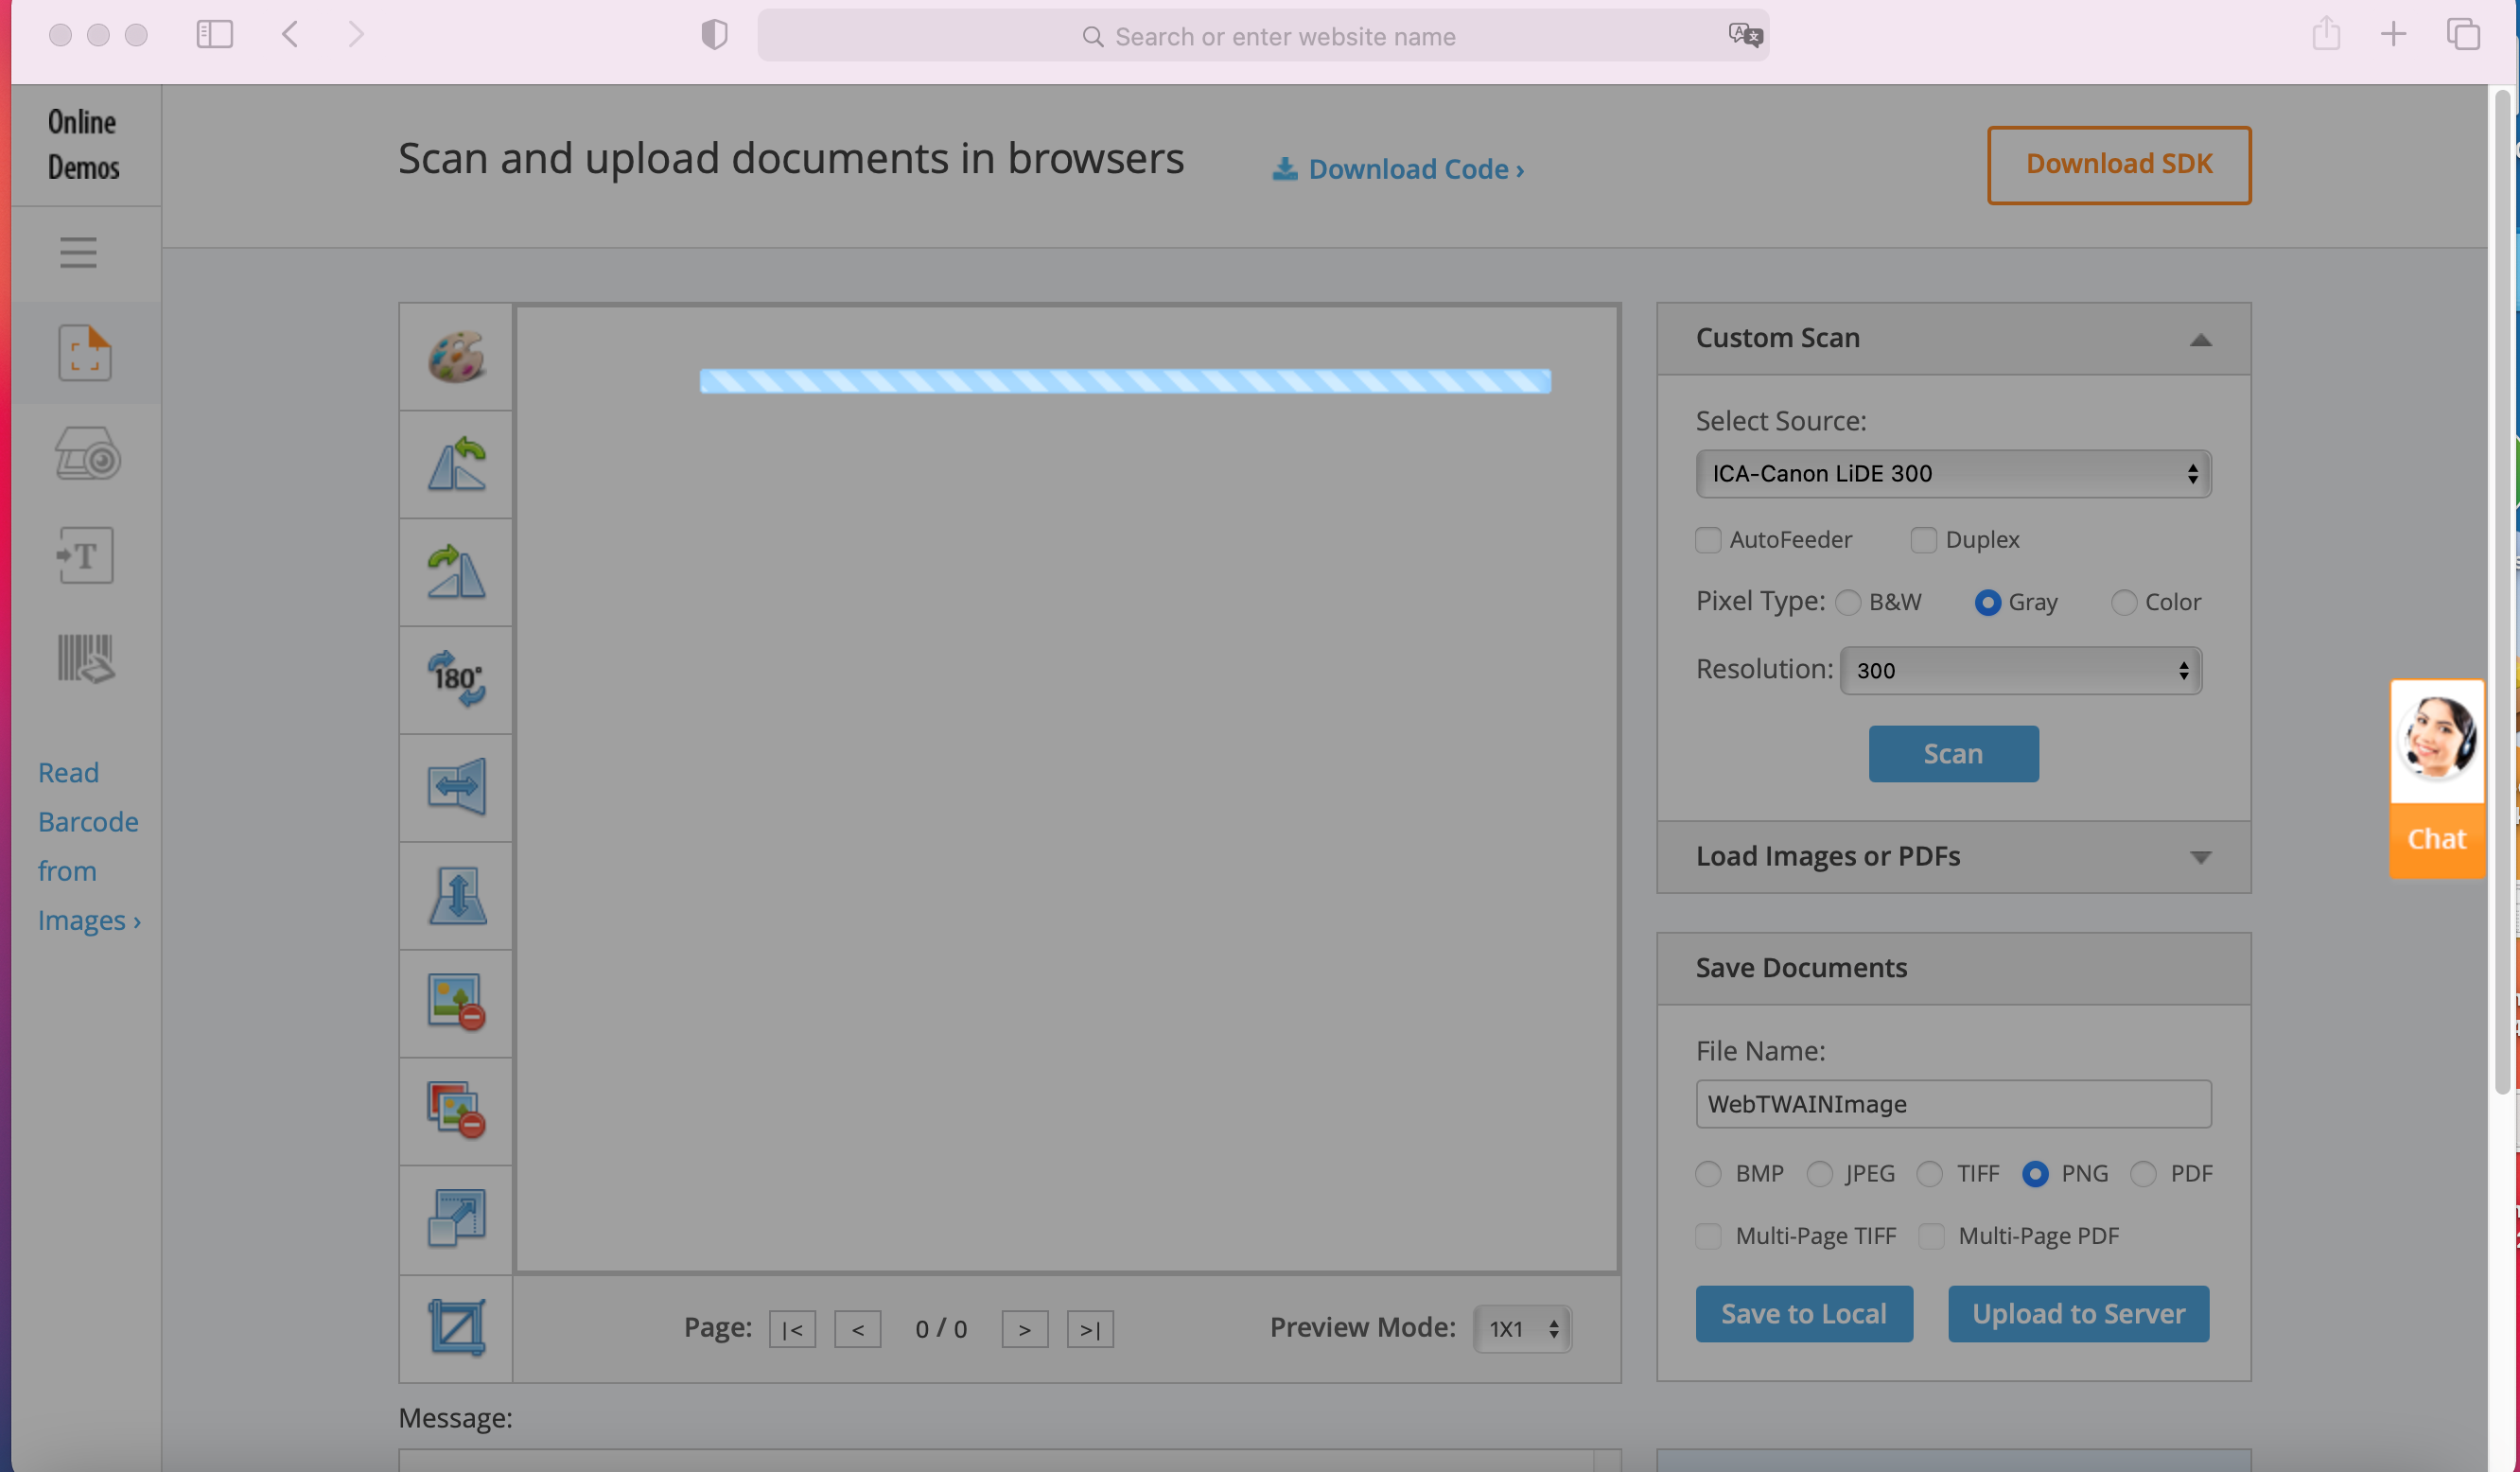Open the sidebar hamburger menu
The height and width of the screenshot is (1472, 2520).
pos(78,253)
